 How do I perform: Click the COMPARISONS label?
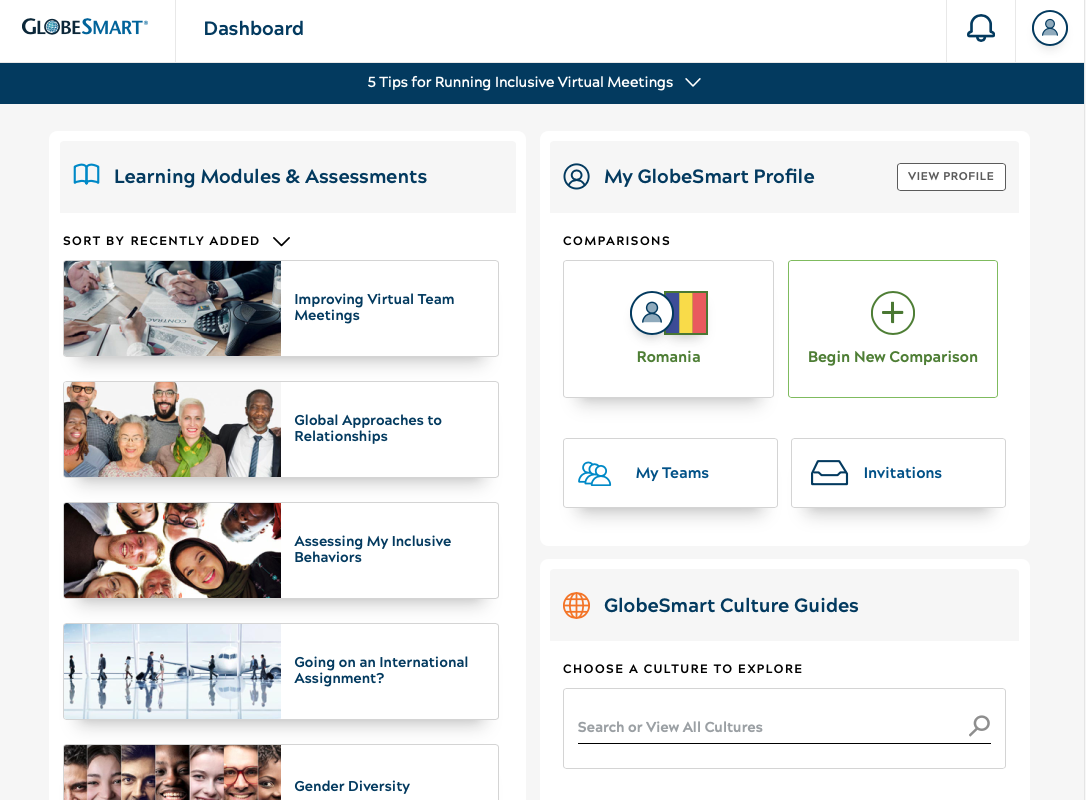(616, 241)
